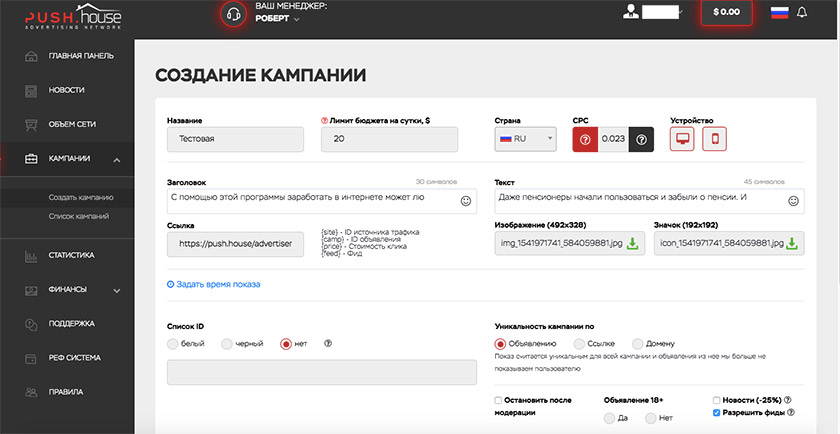Click the daily budget limit field
This screenshot has width=840, height=434.
click(389, 139)
